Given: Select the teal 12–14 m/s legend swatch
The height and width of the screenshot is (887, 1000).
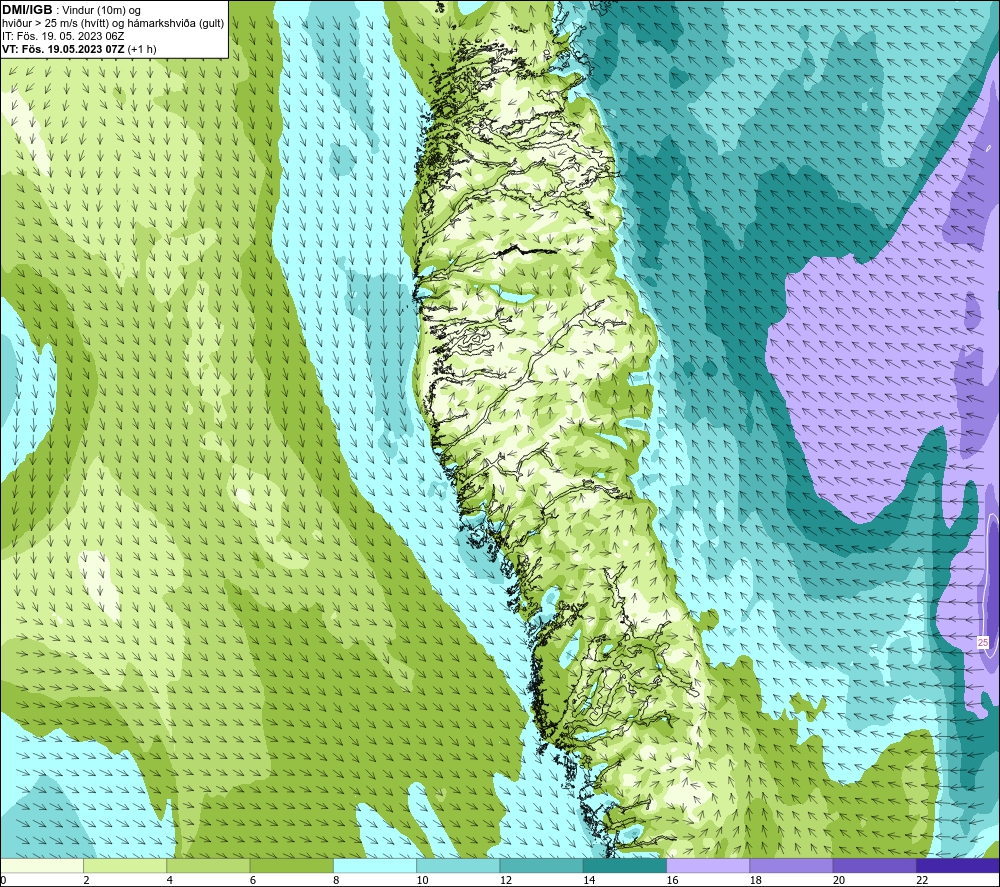Looking at the screenshot, I should point(541,865).
